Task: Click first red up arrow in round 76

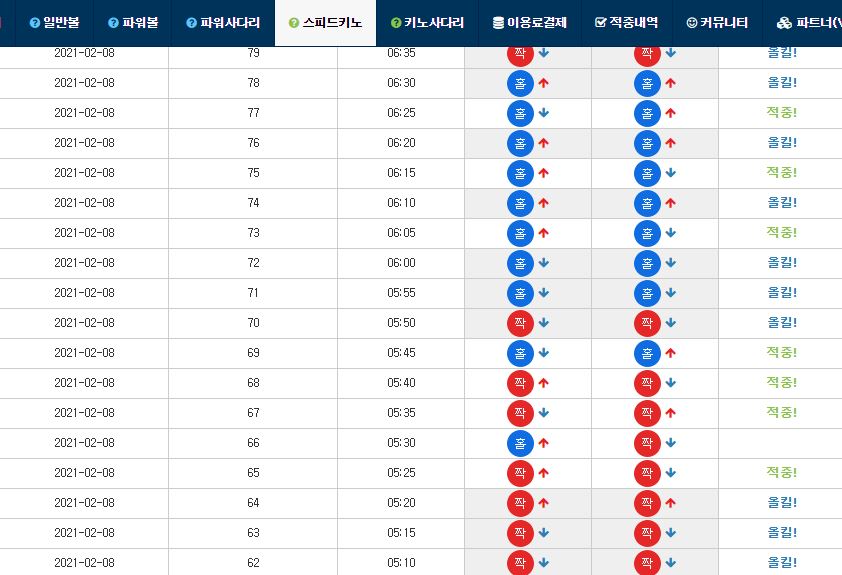Action: tap(543, 143)
